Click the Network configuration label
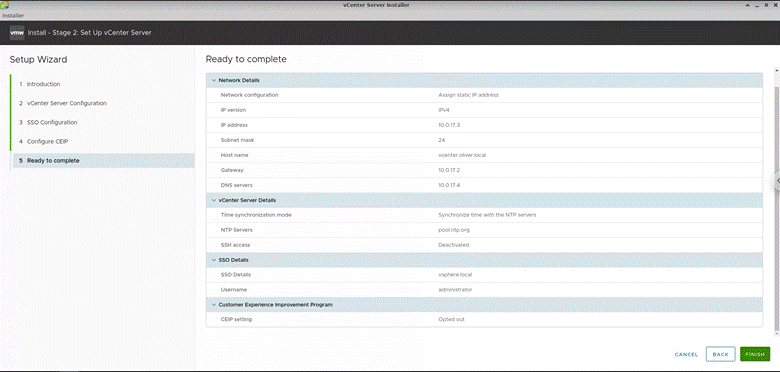780x372 pixels. click(249, 95)
